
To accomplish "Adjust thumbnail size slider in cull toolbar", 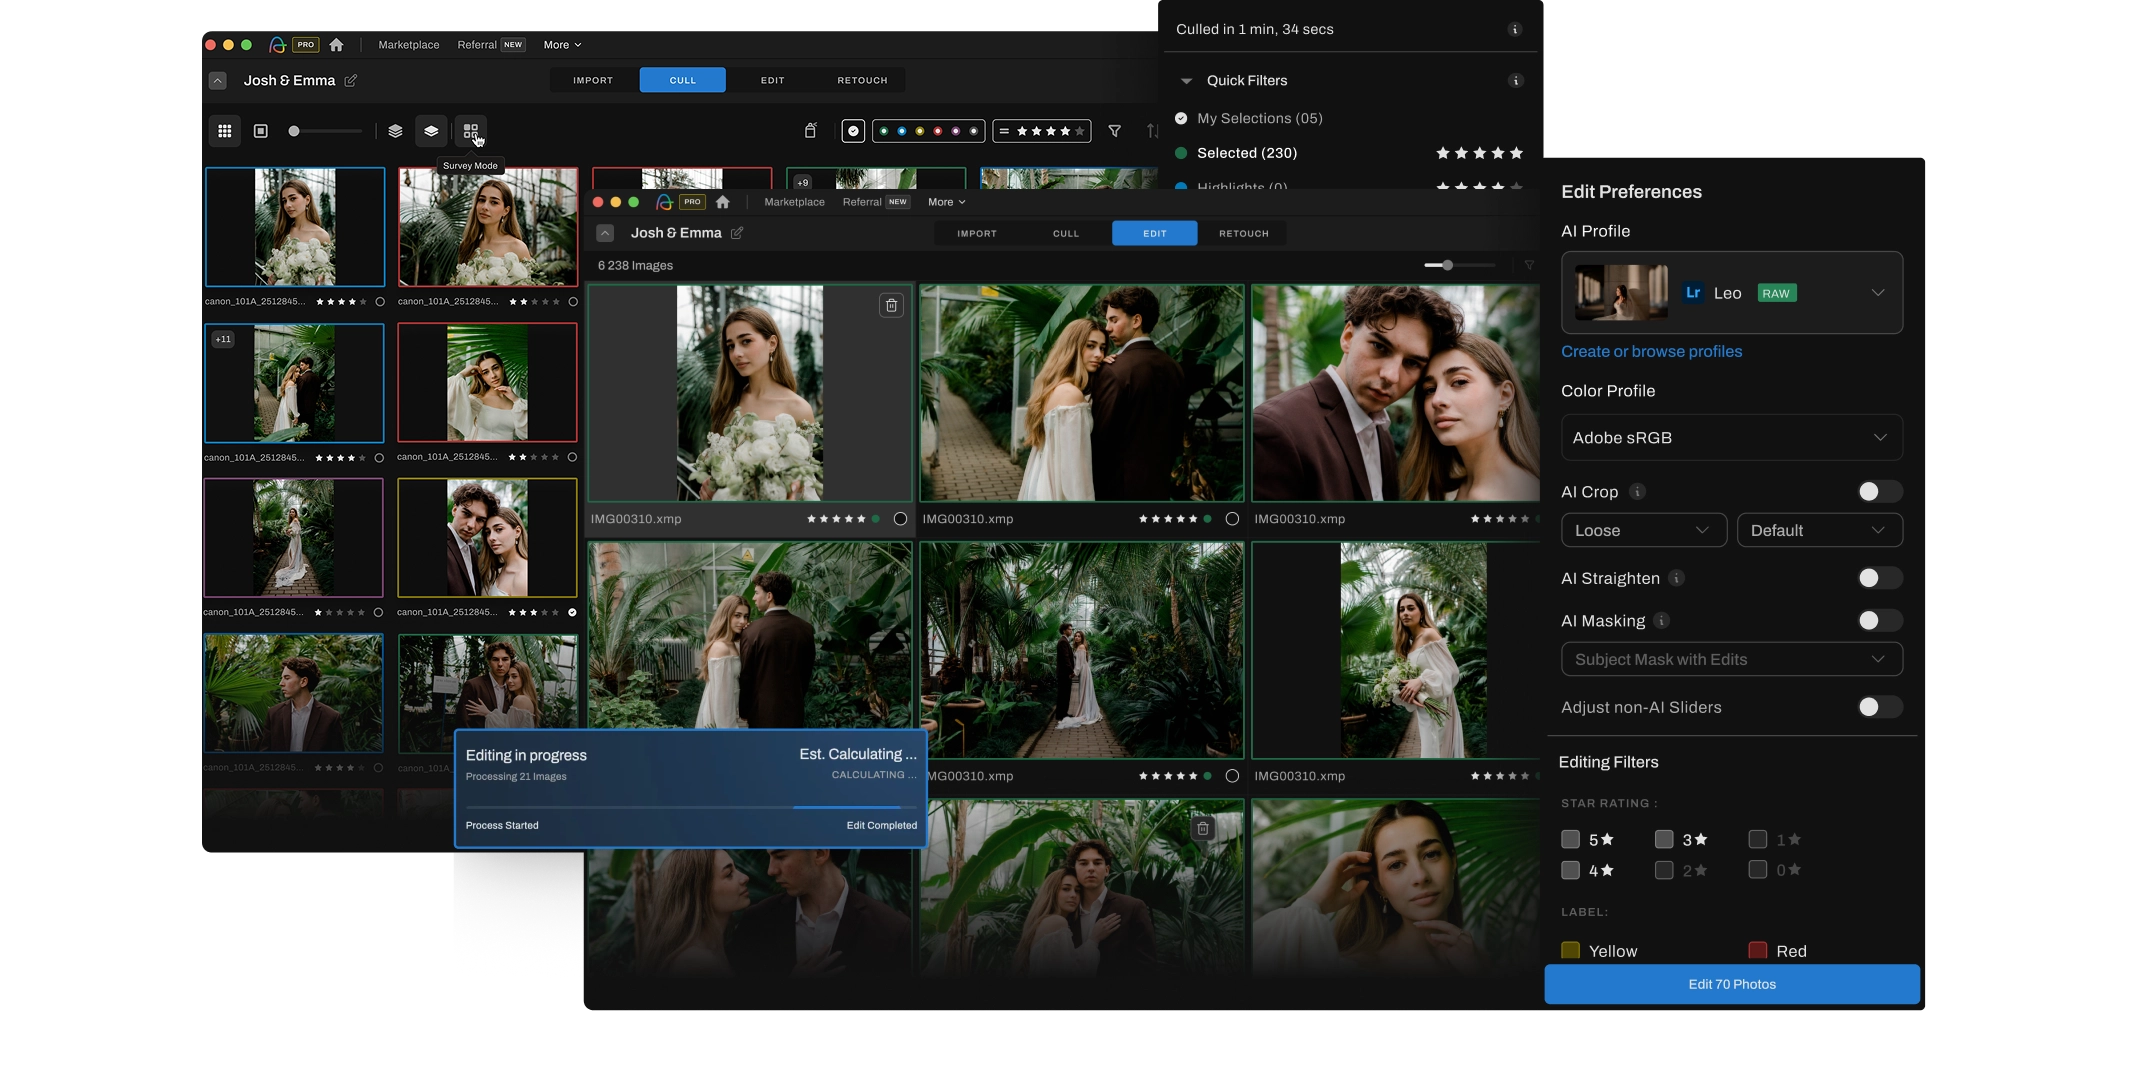I will coord(294,131).
